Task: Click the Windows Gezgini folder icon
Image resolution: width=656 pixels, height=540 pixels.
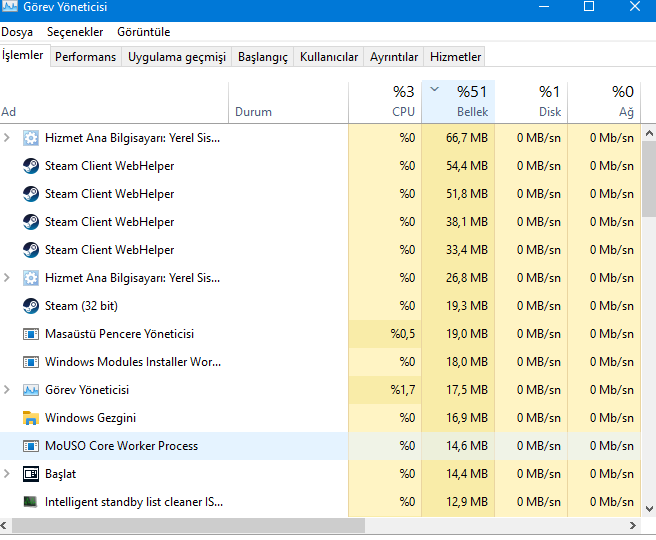Action: pos(30,418)
